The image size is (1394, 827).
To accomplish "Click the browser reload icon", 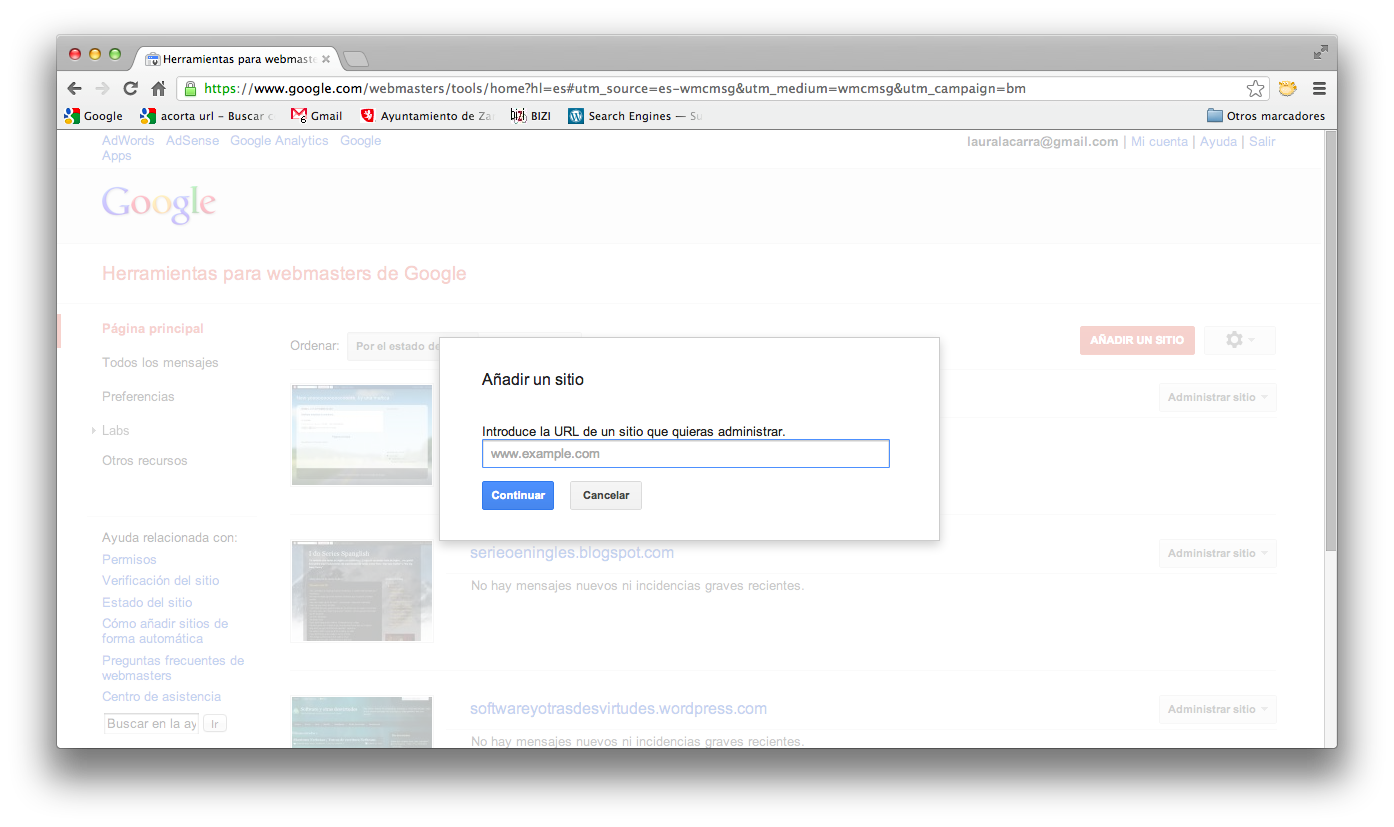I will pyautogui.click(x=130, y=88).
